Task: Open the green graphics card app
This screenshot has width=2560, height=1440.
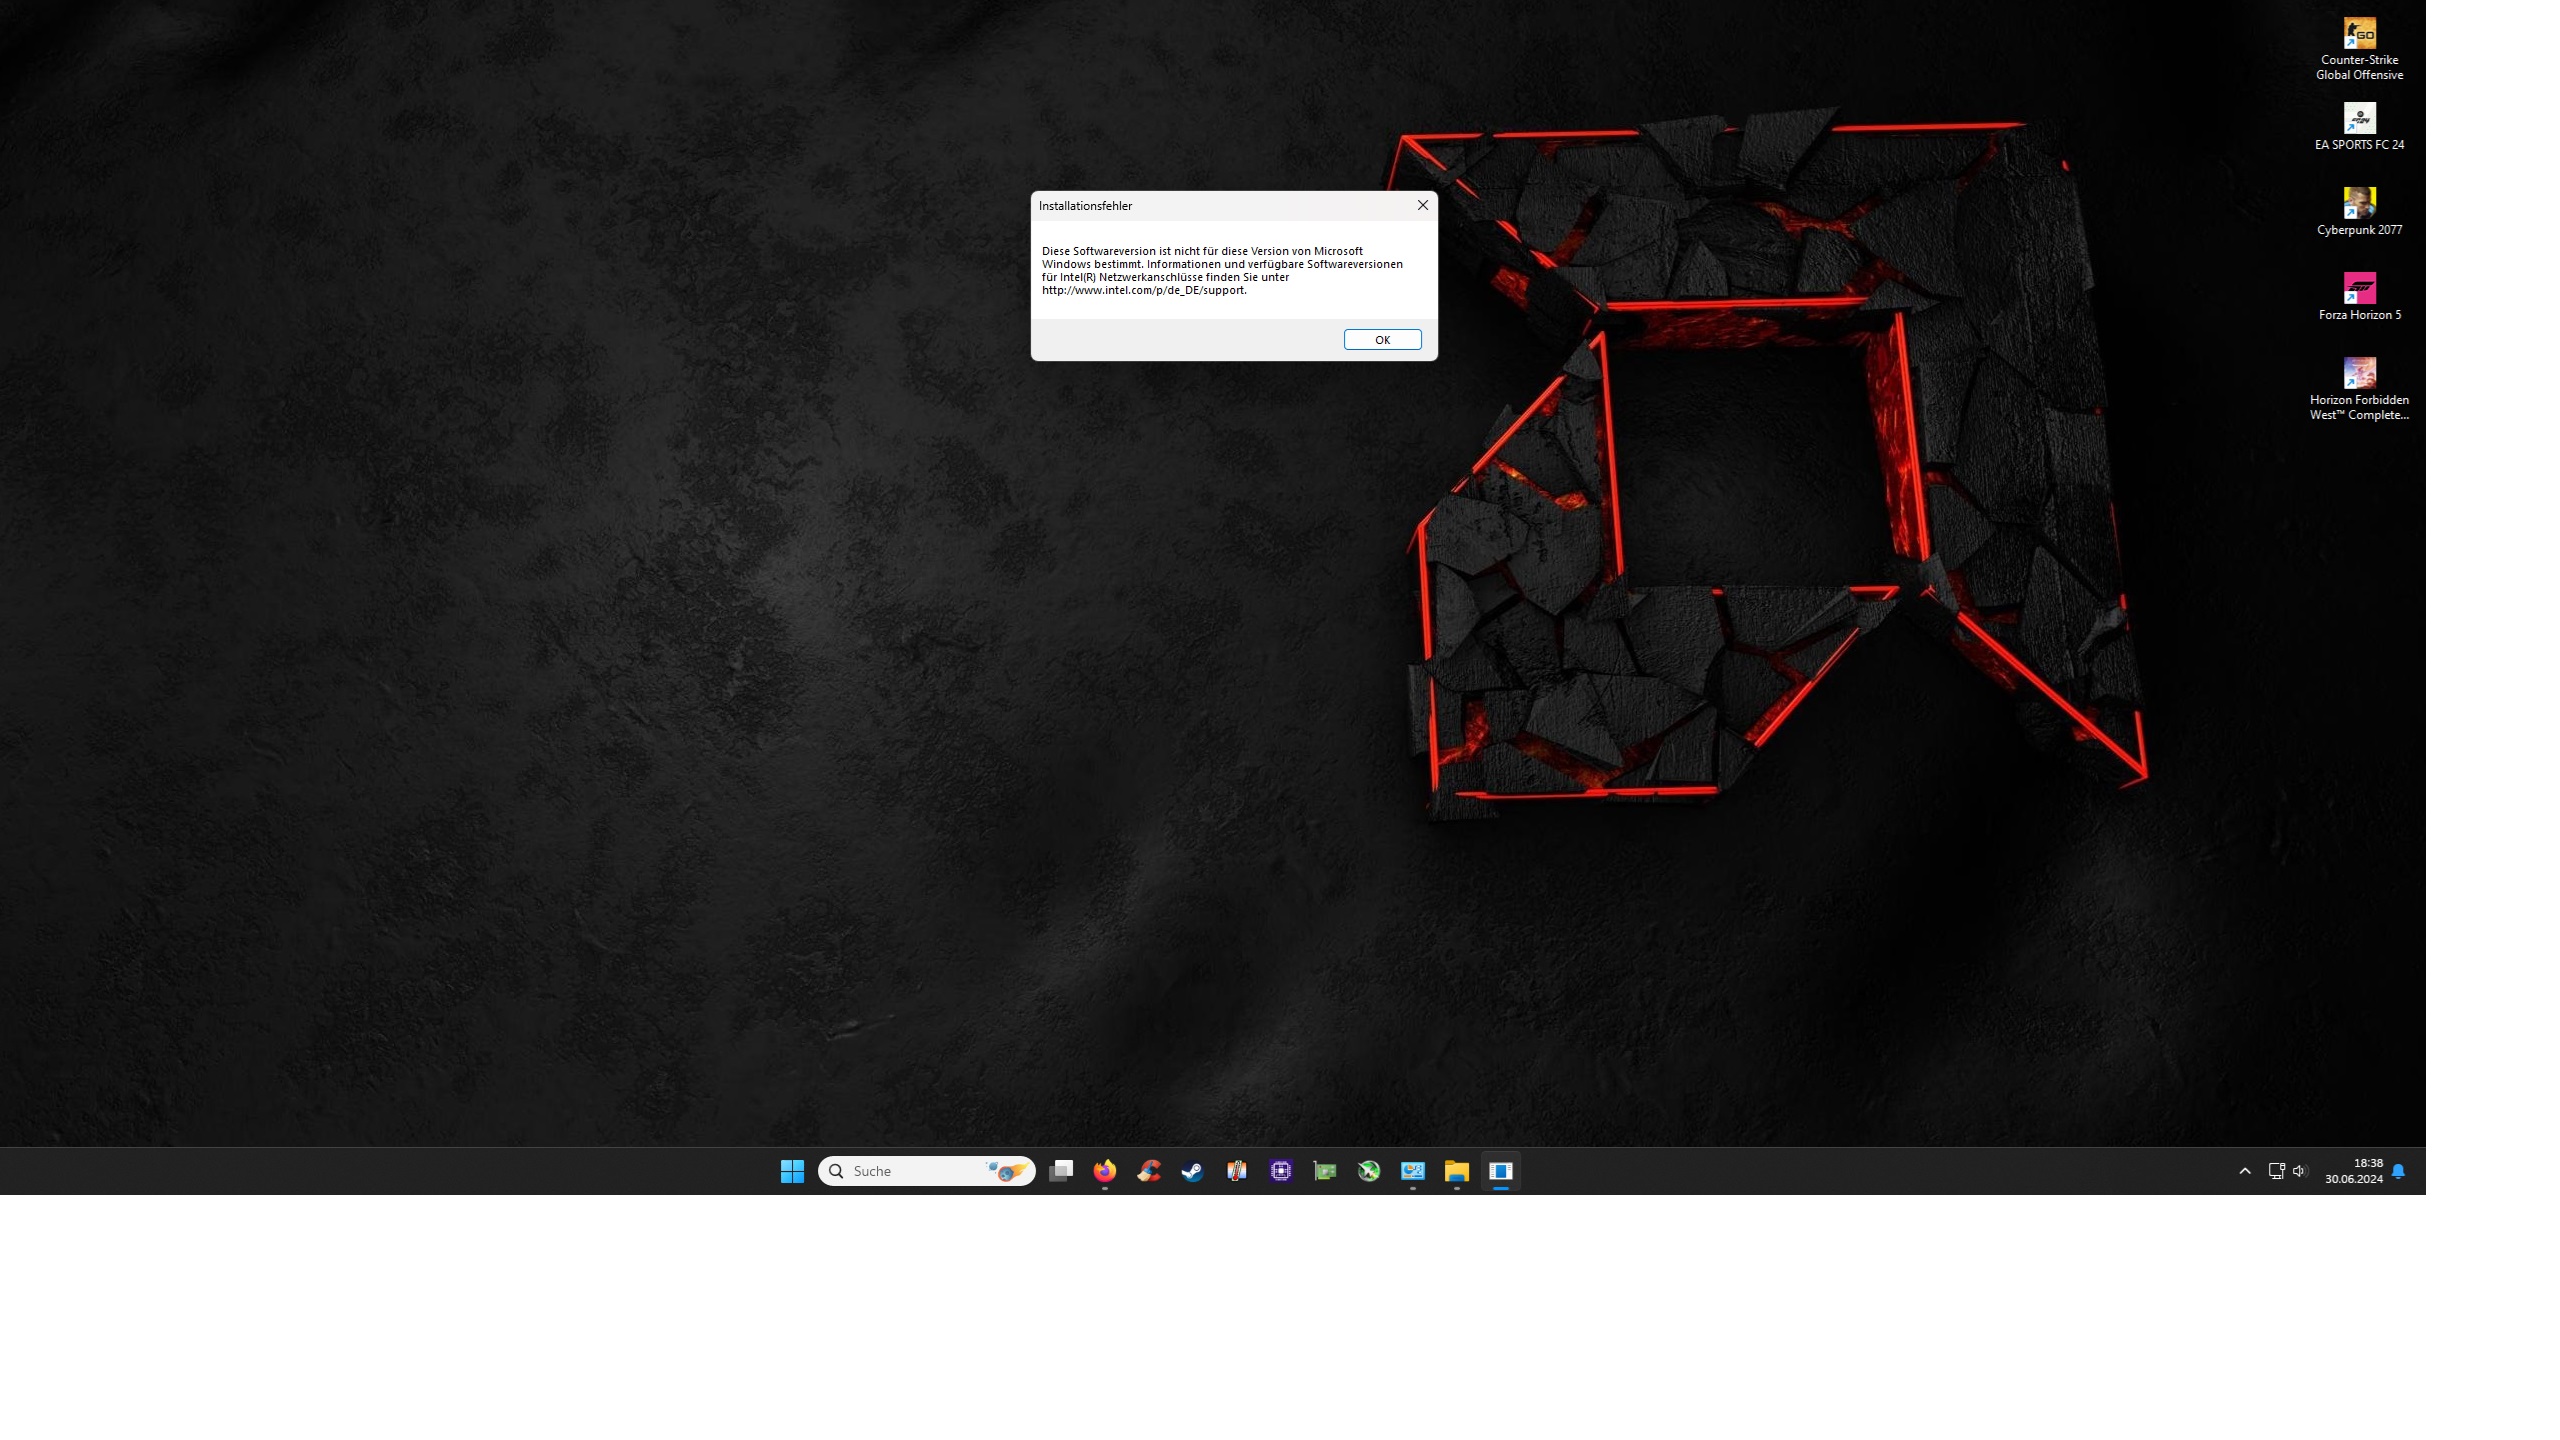Action: click(x=1325, y=1171)
